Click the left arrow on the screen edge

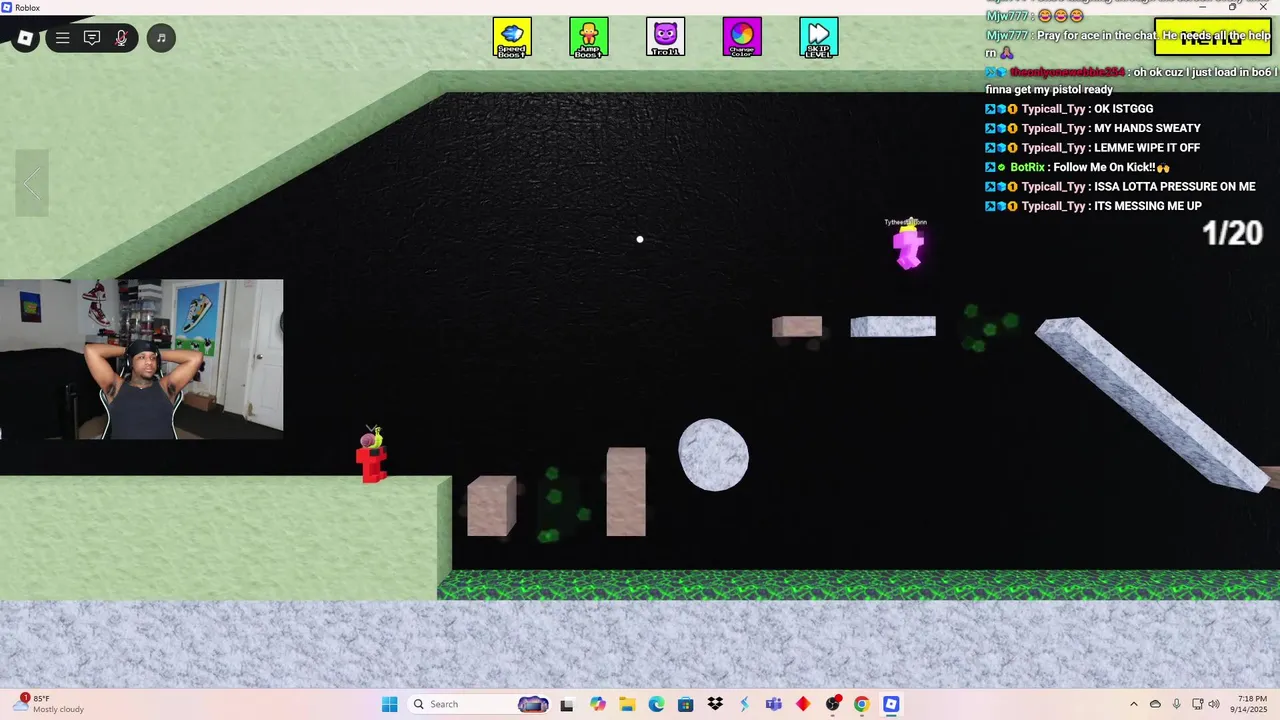[x=32, y=183]
